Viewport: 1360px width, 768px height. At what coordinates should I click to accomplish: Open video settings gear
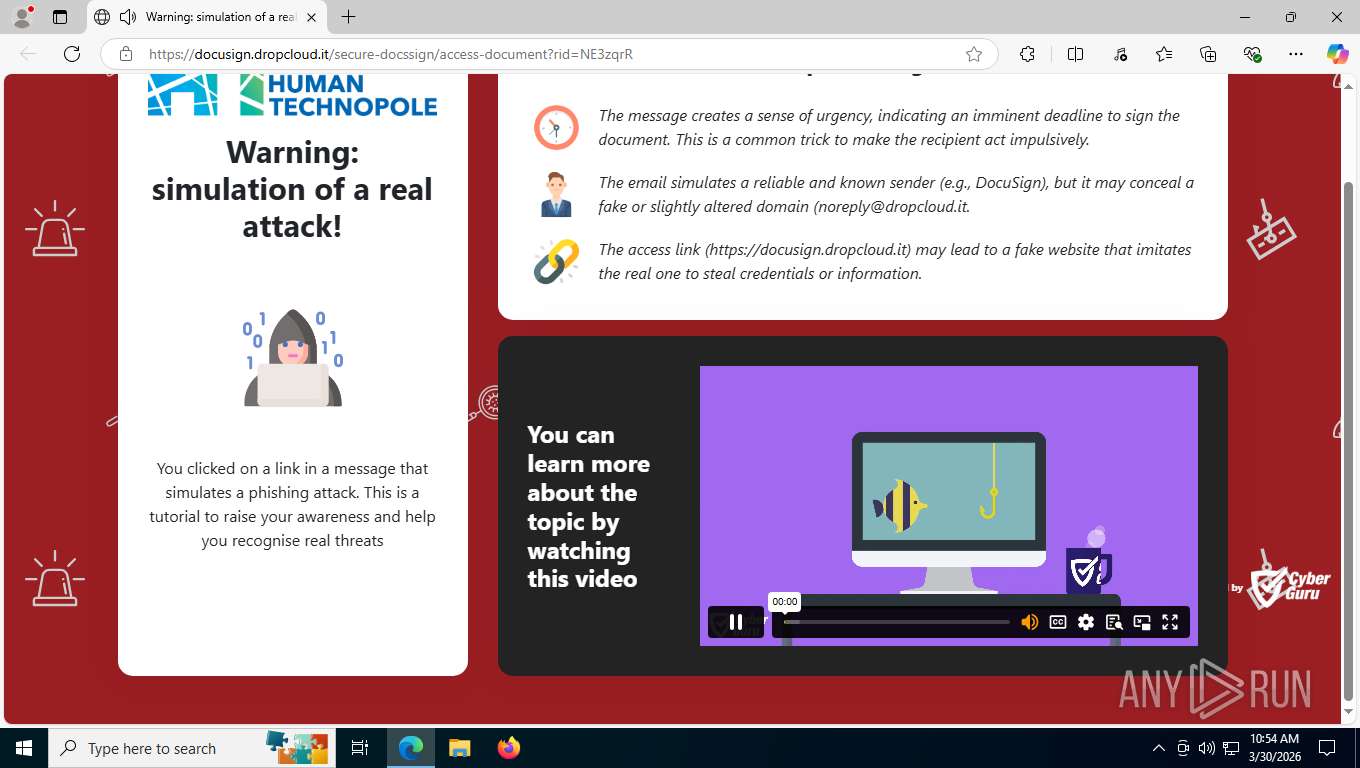(1086, 622)
